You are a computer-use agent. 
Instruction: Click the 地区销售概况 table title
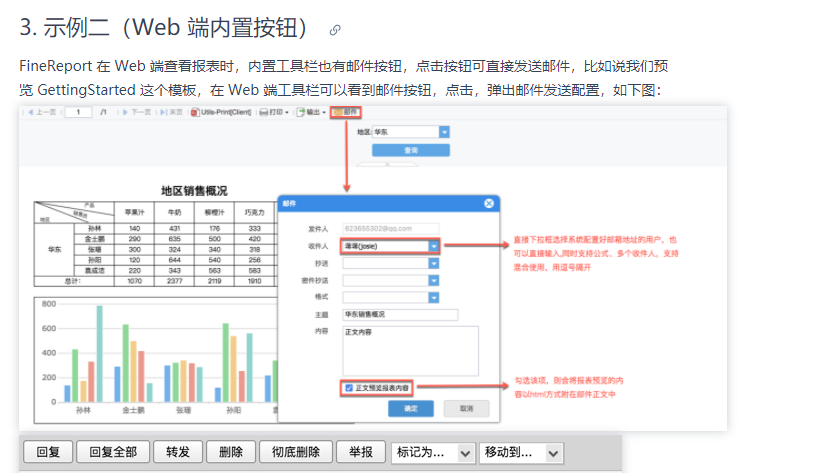point(194,191)
